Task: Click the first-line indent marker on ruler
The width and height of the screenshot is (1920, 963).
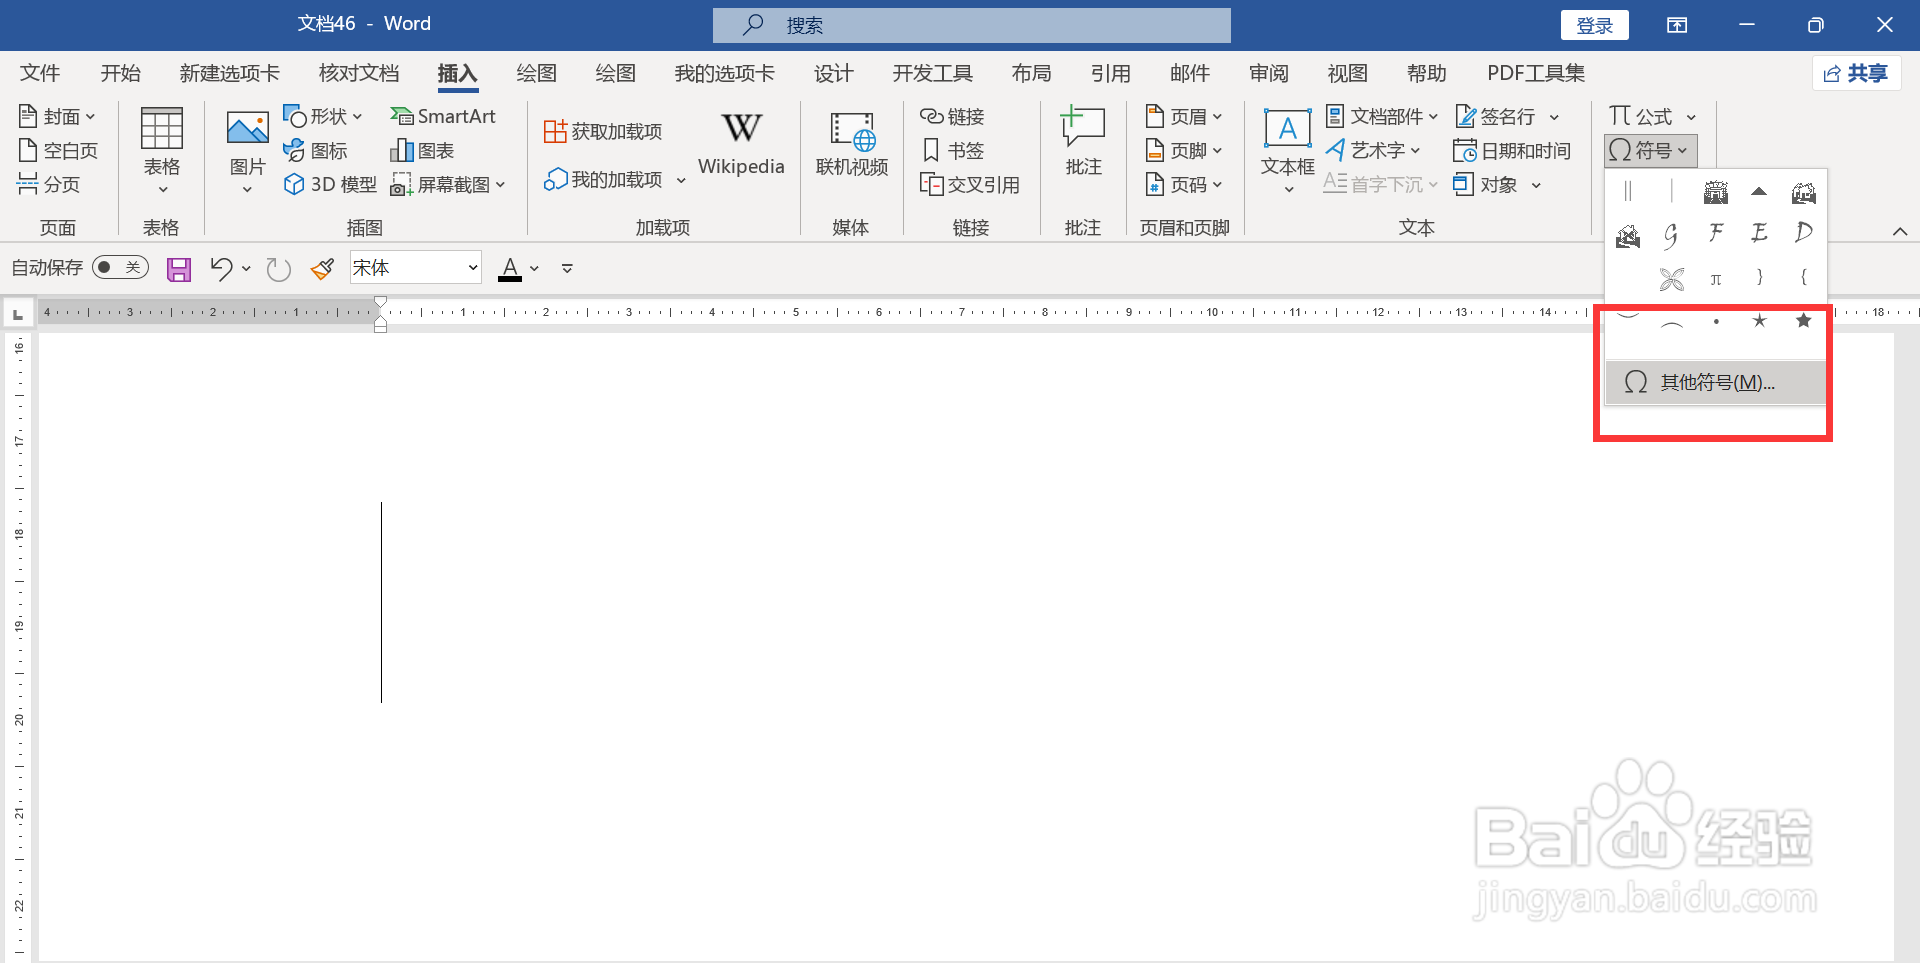Action: [x=380, y=302]
